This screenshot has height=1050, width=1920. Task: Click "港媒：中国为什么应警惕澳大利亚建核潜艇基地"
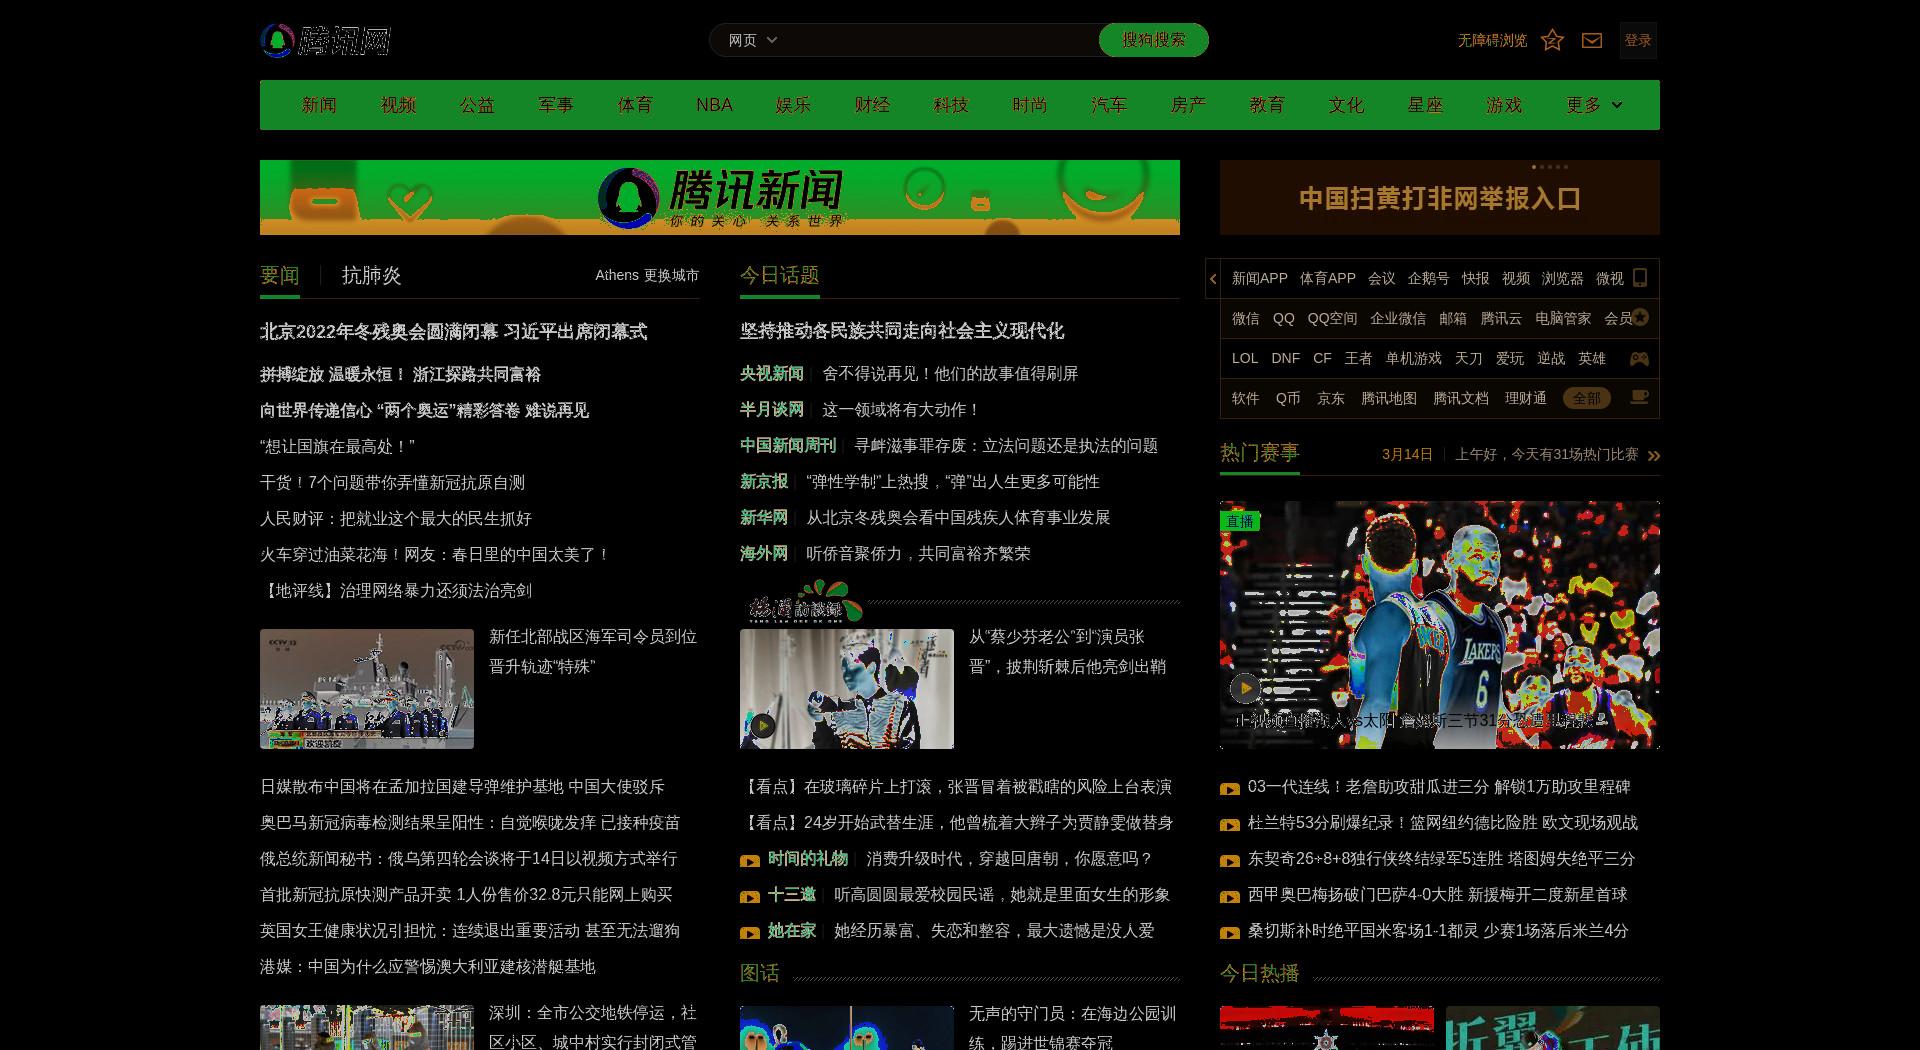428,967
